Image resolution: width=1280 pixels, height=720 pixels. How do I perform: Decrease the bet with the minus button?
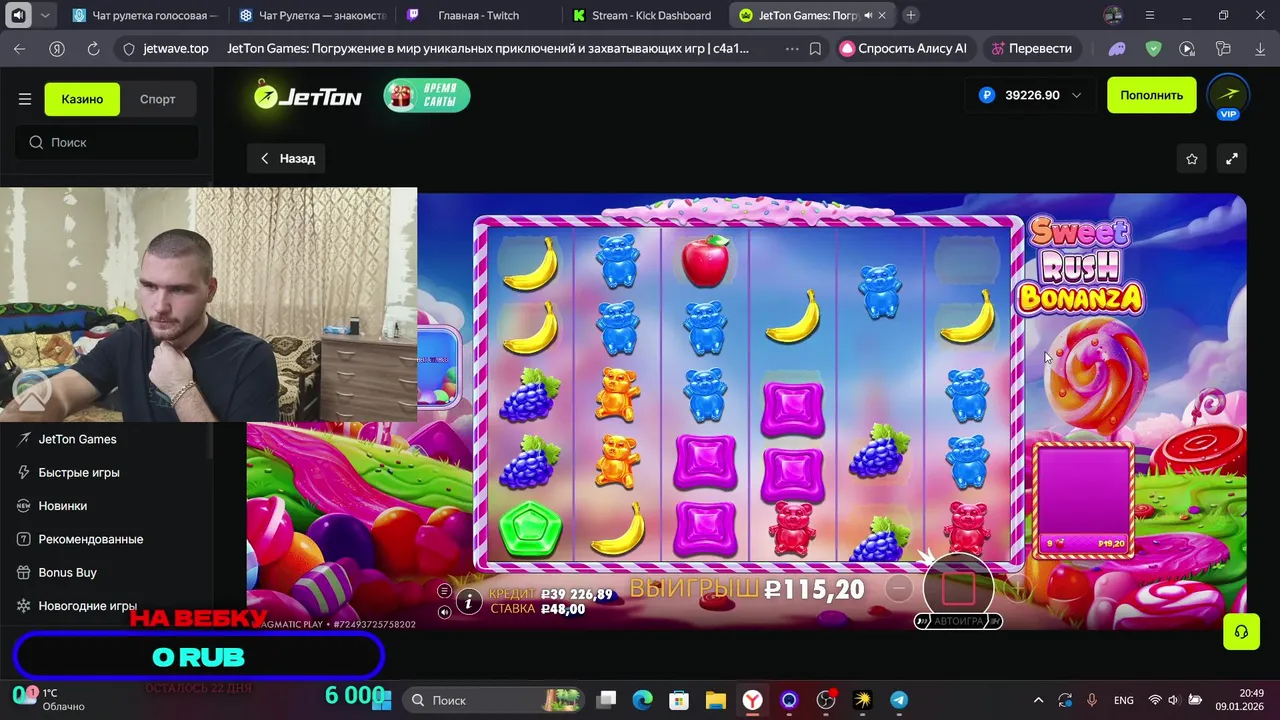[899, 589]
